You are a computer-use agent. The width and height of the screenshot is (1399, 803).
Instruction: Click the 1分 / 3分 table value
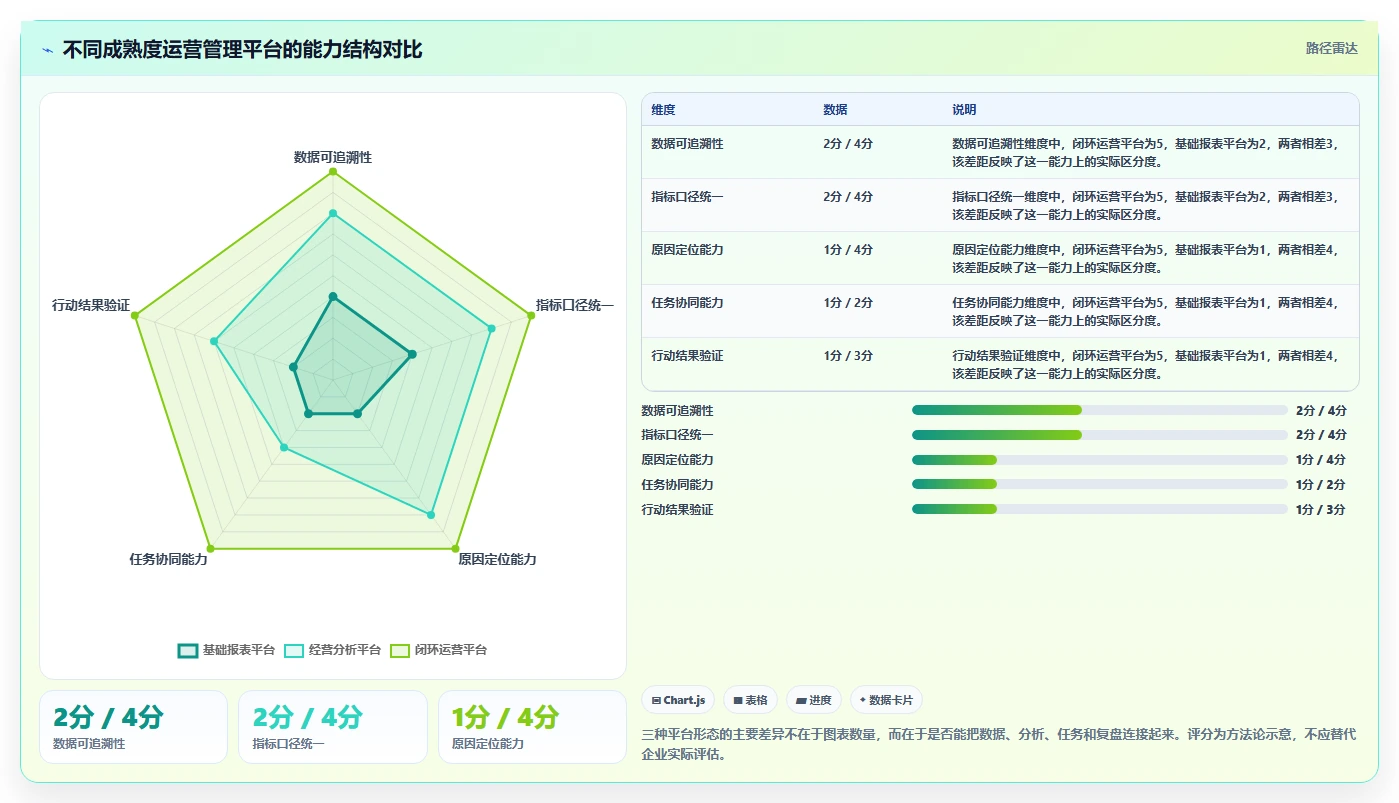pyautogui.click(x=848, y=356)
